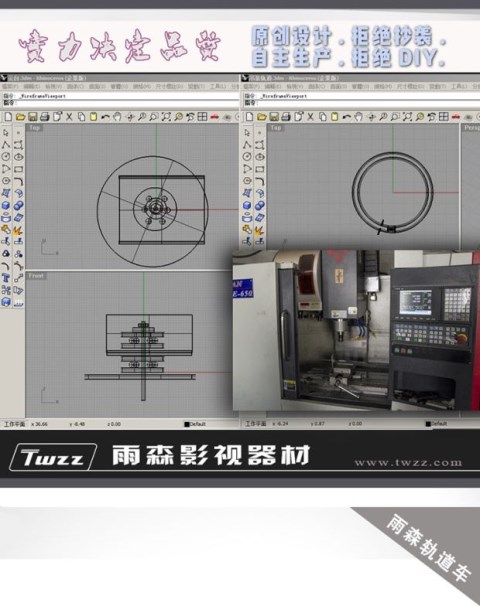The image size is (480, 613).
Task: Select the Text T tool in left window
Action: click(6, 278)
